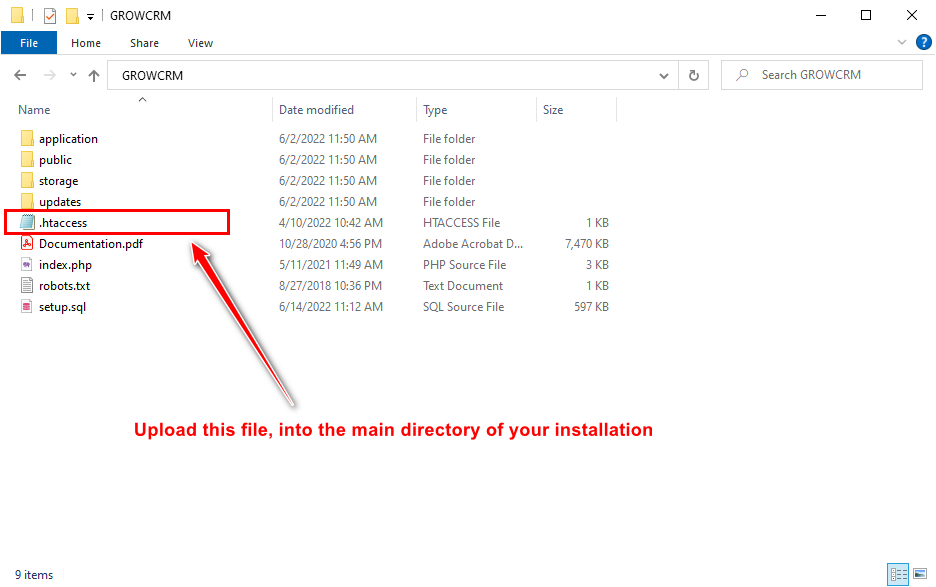Click the search magnifier icon
The width and height of the screenshot is (936, 587).
pyautogui.click(x=742, y=75)
